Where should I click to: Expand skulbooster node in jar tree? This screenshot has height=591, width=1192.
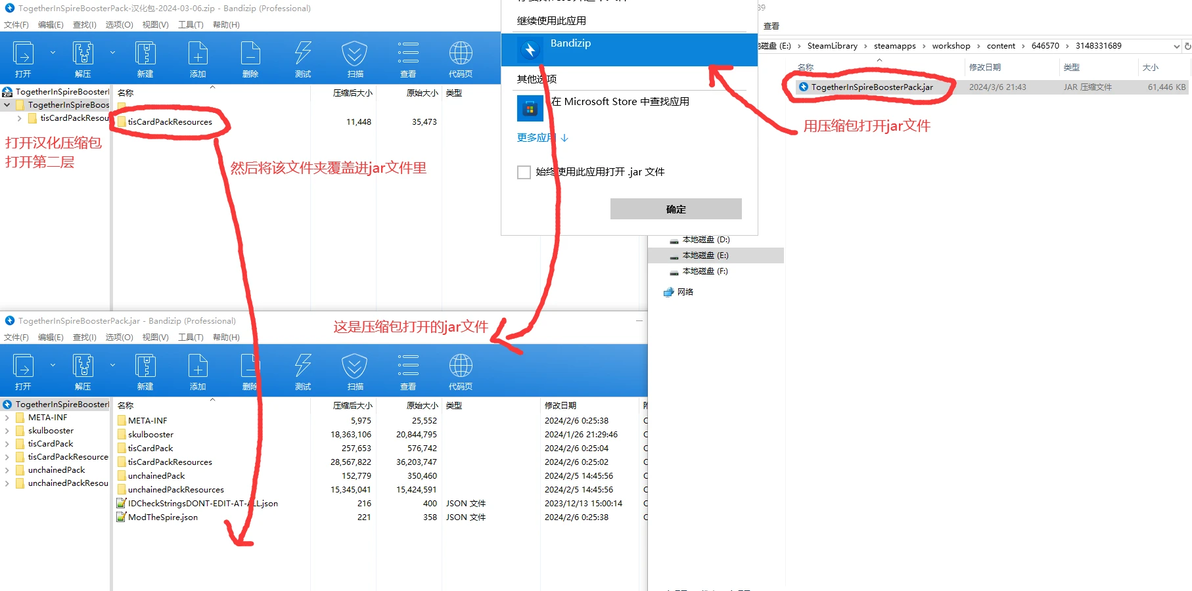click(7, 431)
